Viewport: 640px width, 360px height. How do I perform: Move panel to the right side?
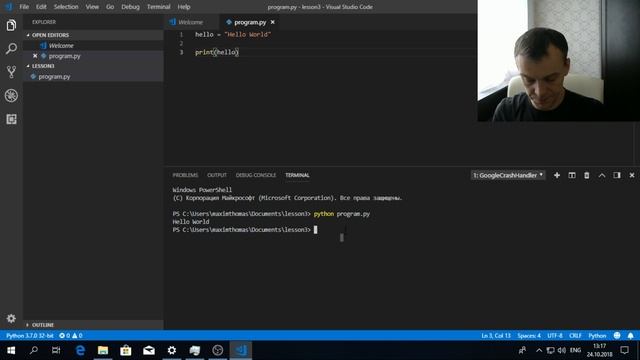(617, 175)
